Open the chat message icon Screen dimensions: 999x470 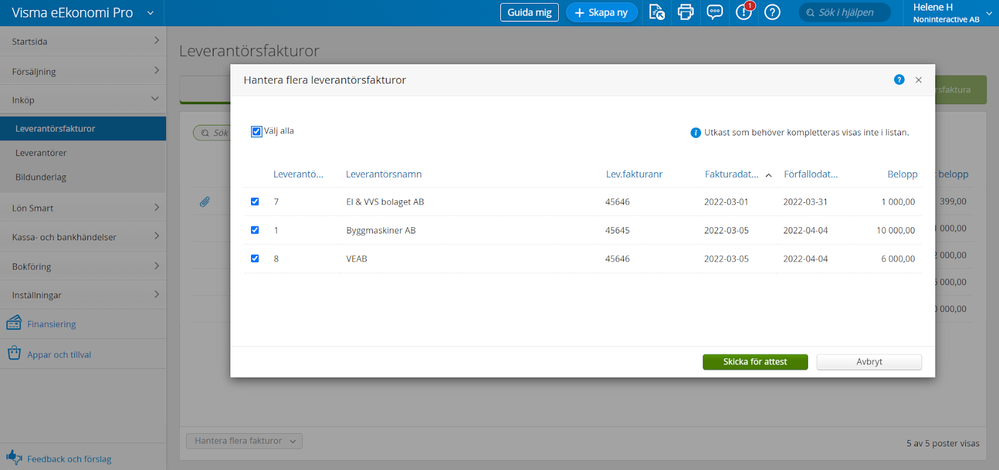tap(714, 13)
